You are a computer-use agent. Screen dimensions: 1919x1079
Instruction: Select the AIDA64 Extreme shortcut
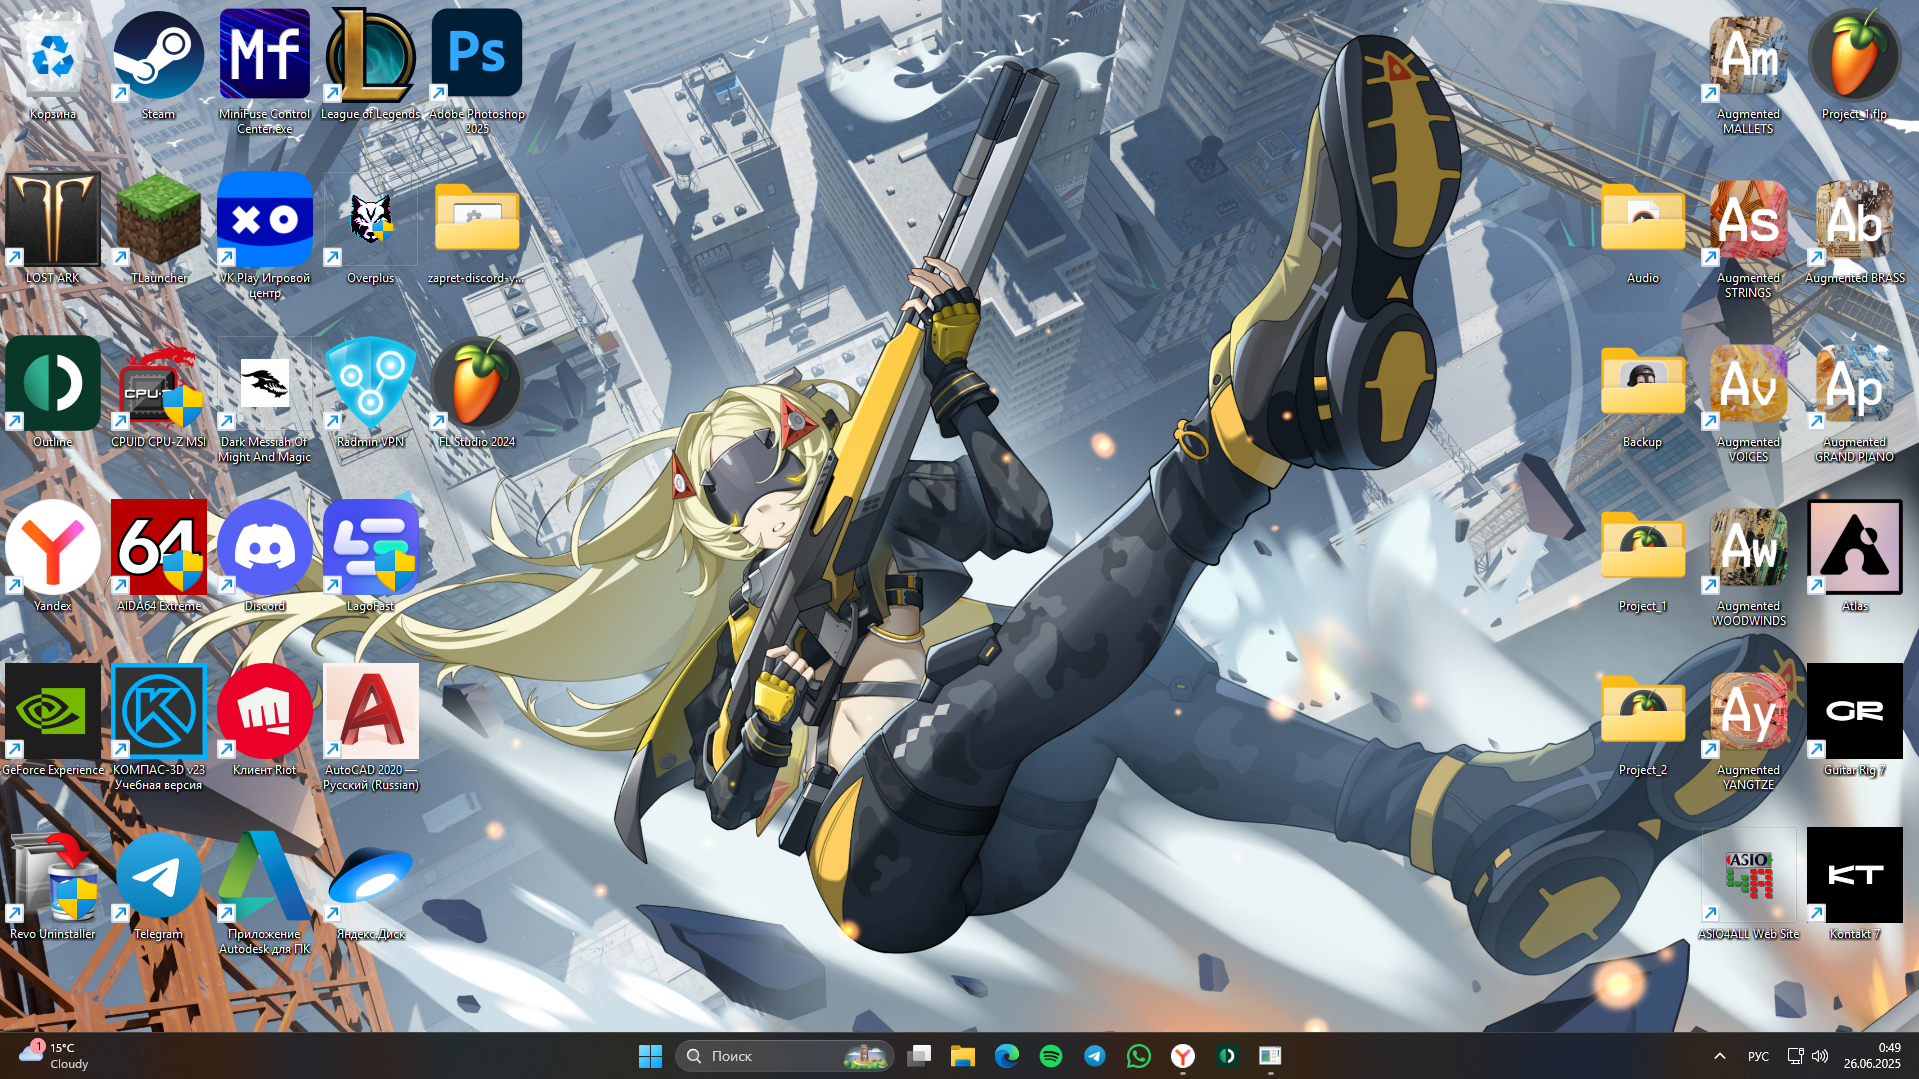tap(158, 557)
